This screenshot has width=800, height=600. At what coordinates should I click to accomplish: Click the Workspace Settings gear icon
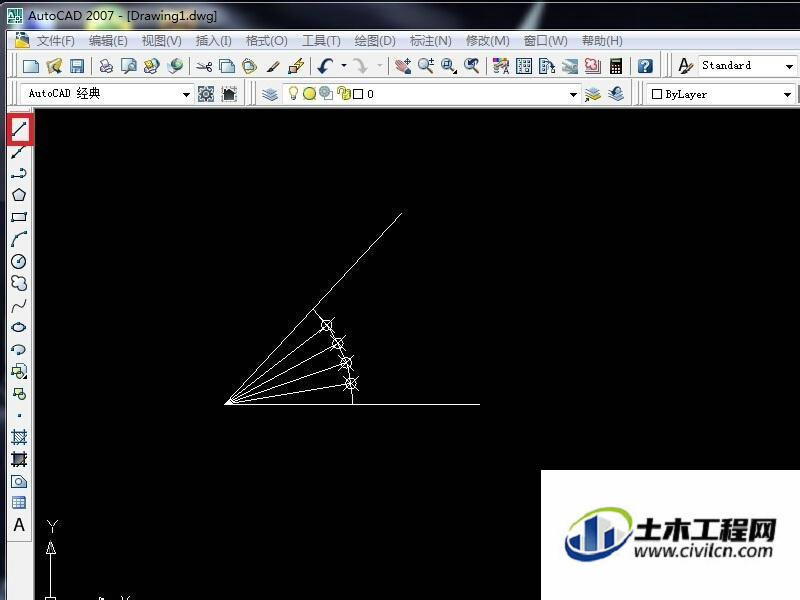click(206, 94)
